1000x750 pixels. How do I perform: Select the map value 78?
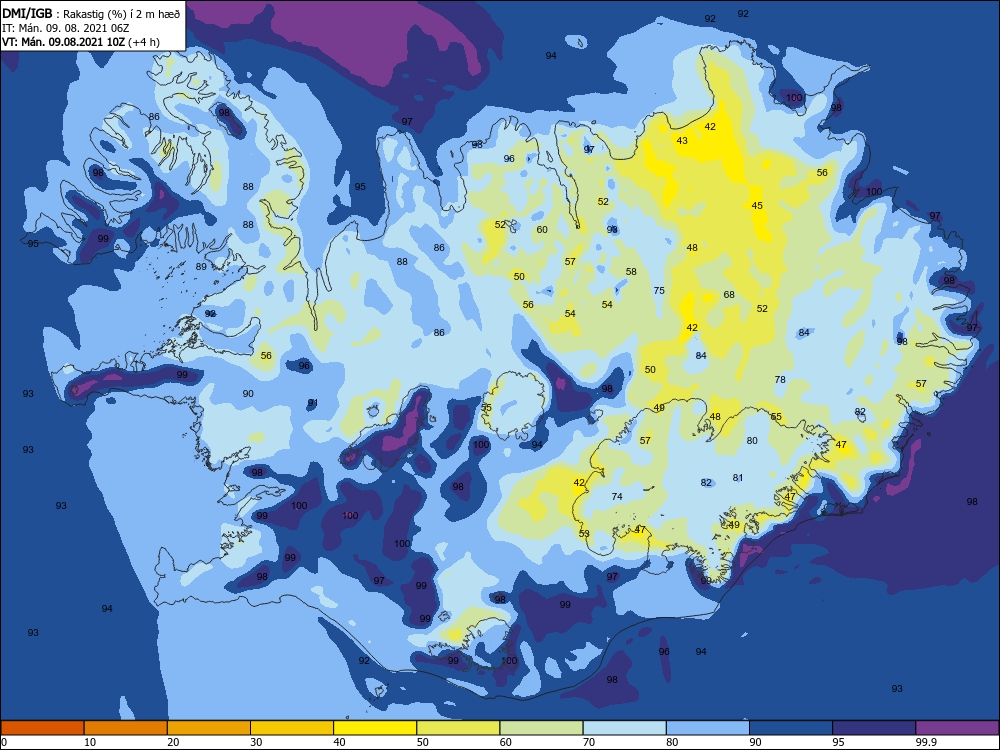(780, 379)
